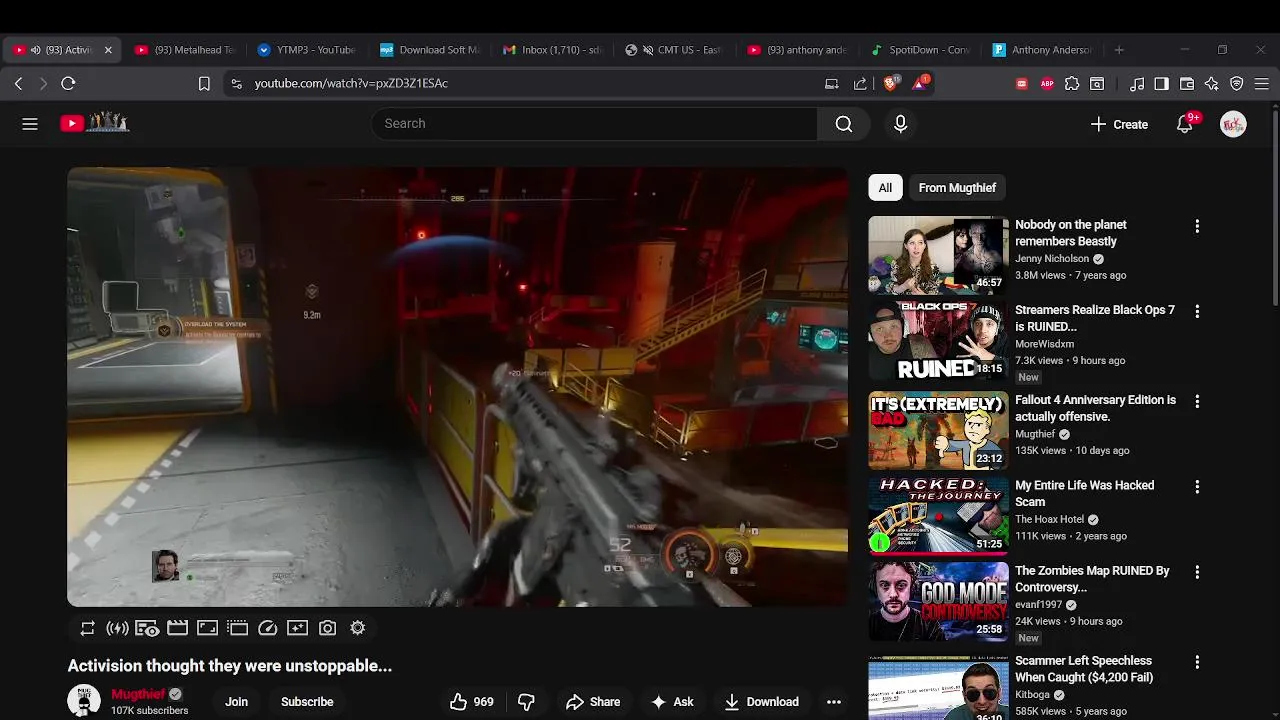This screenshot has width=1280, height=720.
Task: Select the All filter chip
Action: [885, 188]
